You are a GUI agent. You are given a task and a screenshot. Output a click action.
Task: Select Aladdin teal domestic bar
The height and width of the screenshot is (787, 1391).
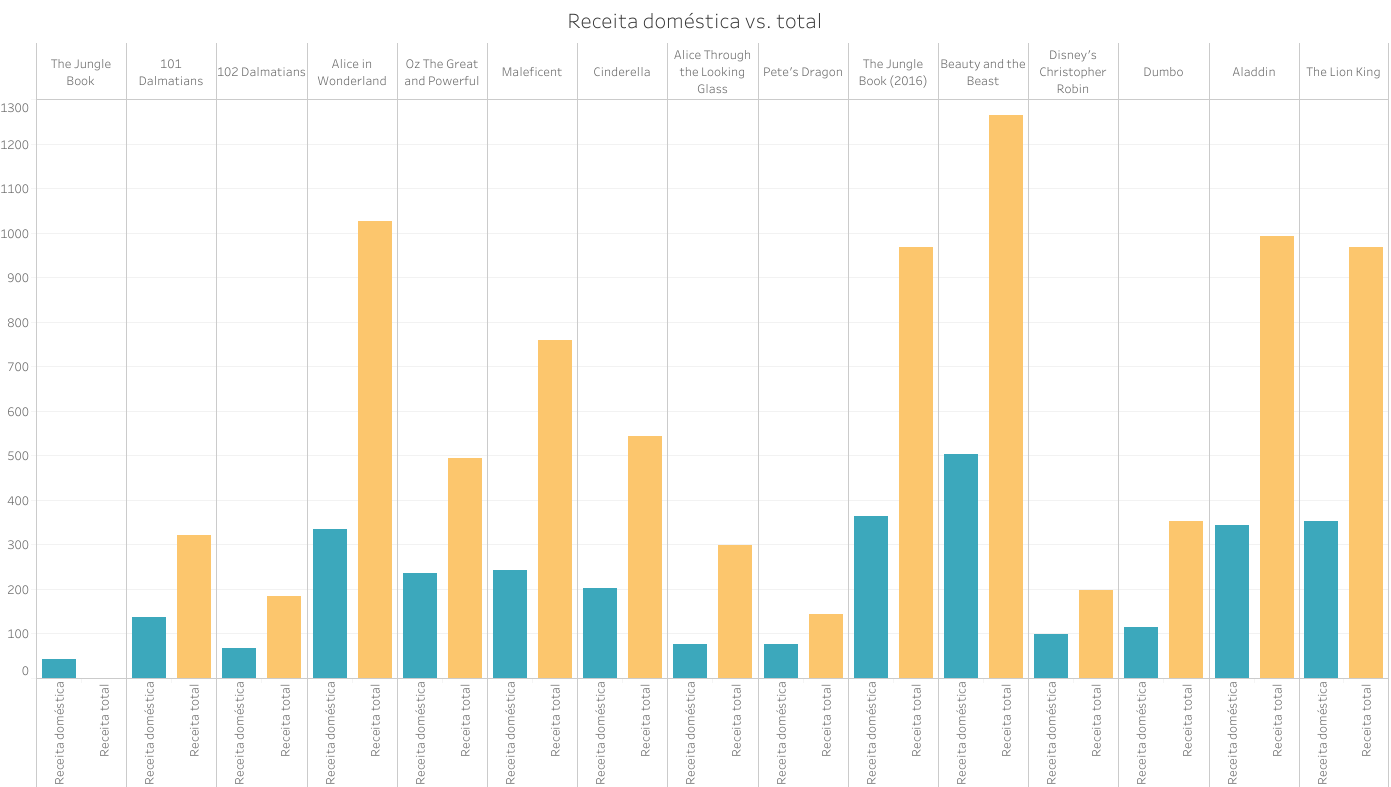point(1232,601)
